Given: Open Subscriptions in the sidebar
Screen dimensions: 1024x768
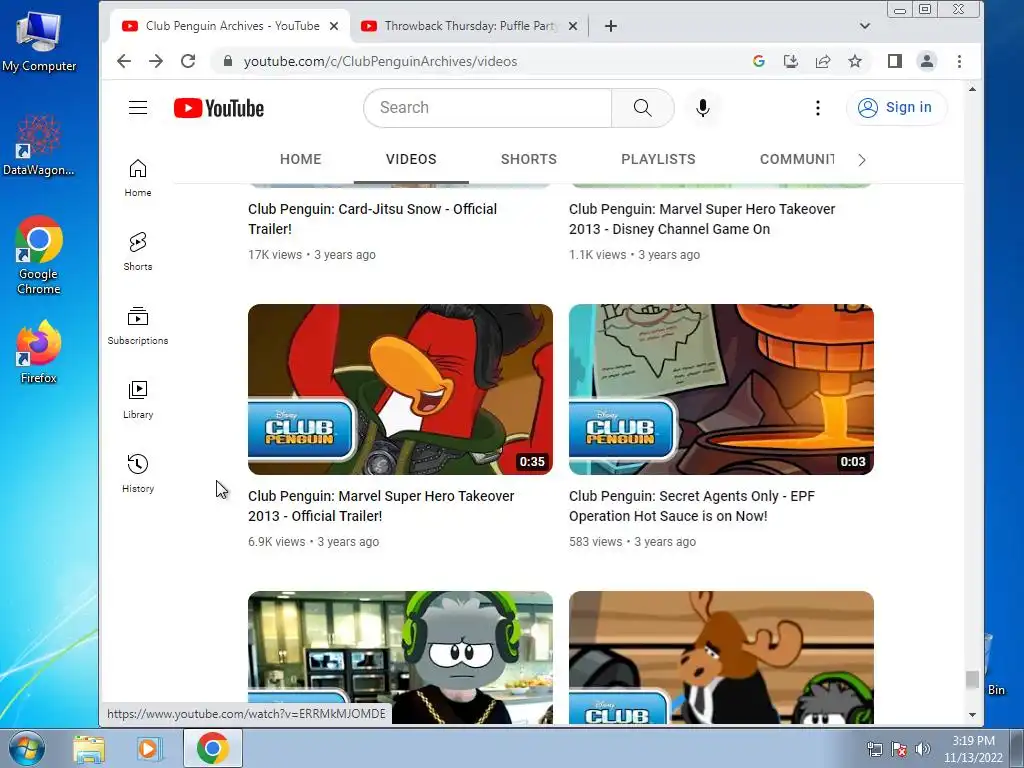Looking at the screenshot, I should click(138, 326).
